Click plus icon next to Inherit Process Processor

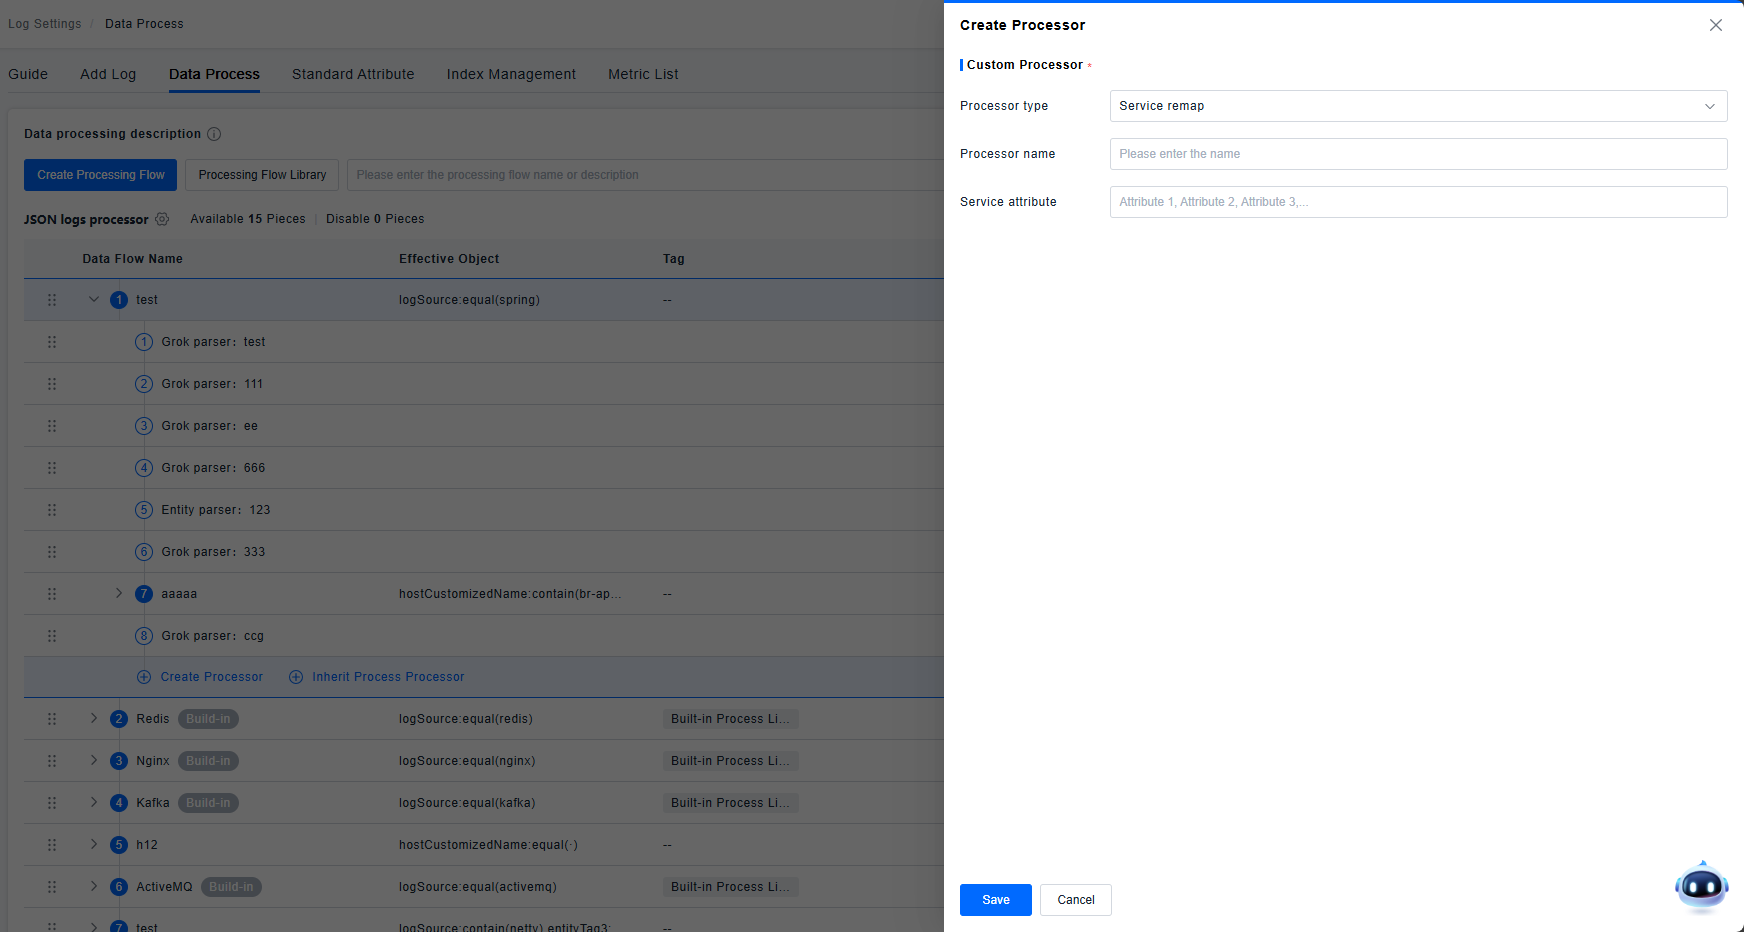click(296, 677)
